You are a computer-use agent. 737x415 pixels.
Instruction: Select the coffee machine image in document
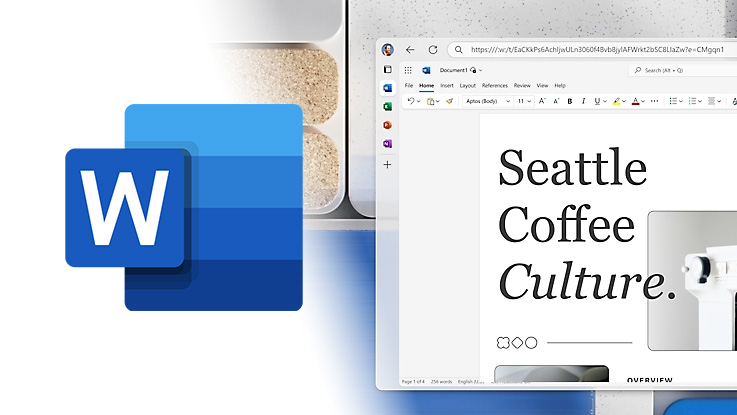coord(692,281)
